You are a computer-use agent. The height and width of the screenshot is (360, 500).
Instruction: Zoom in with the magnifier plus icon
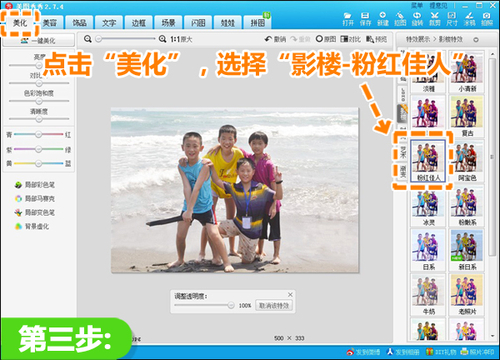(162, 39)
